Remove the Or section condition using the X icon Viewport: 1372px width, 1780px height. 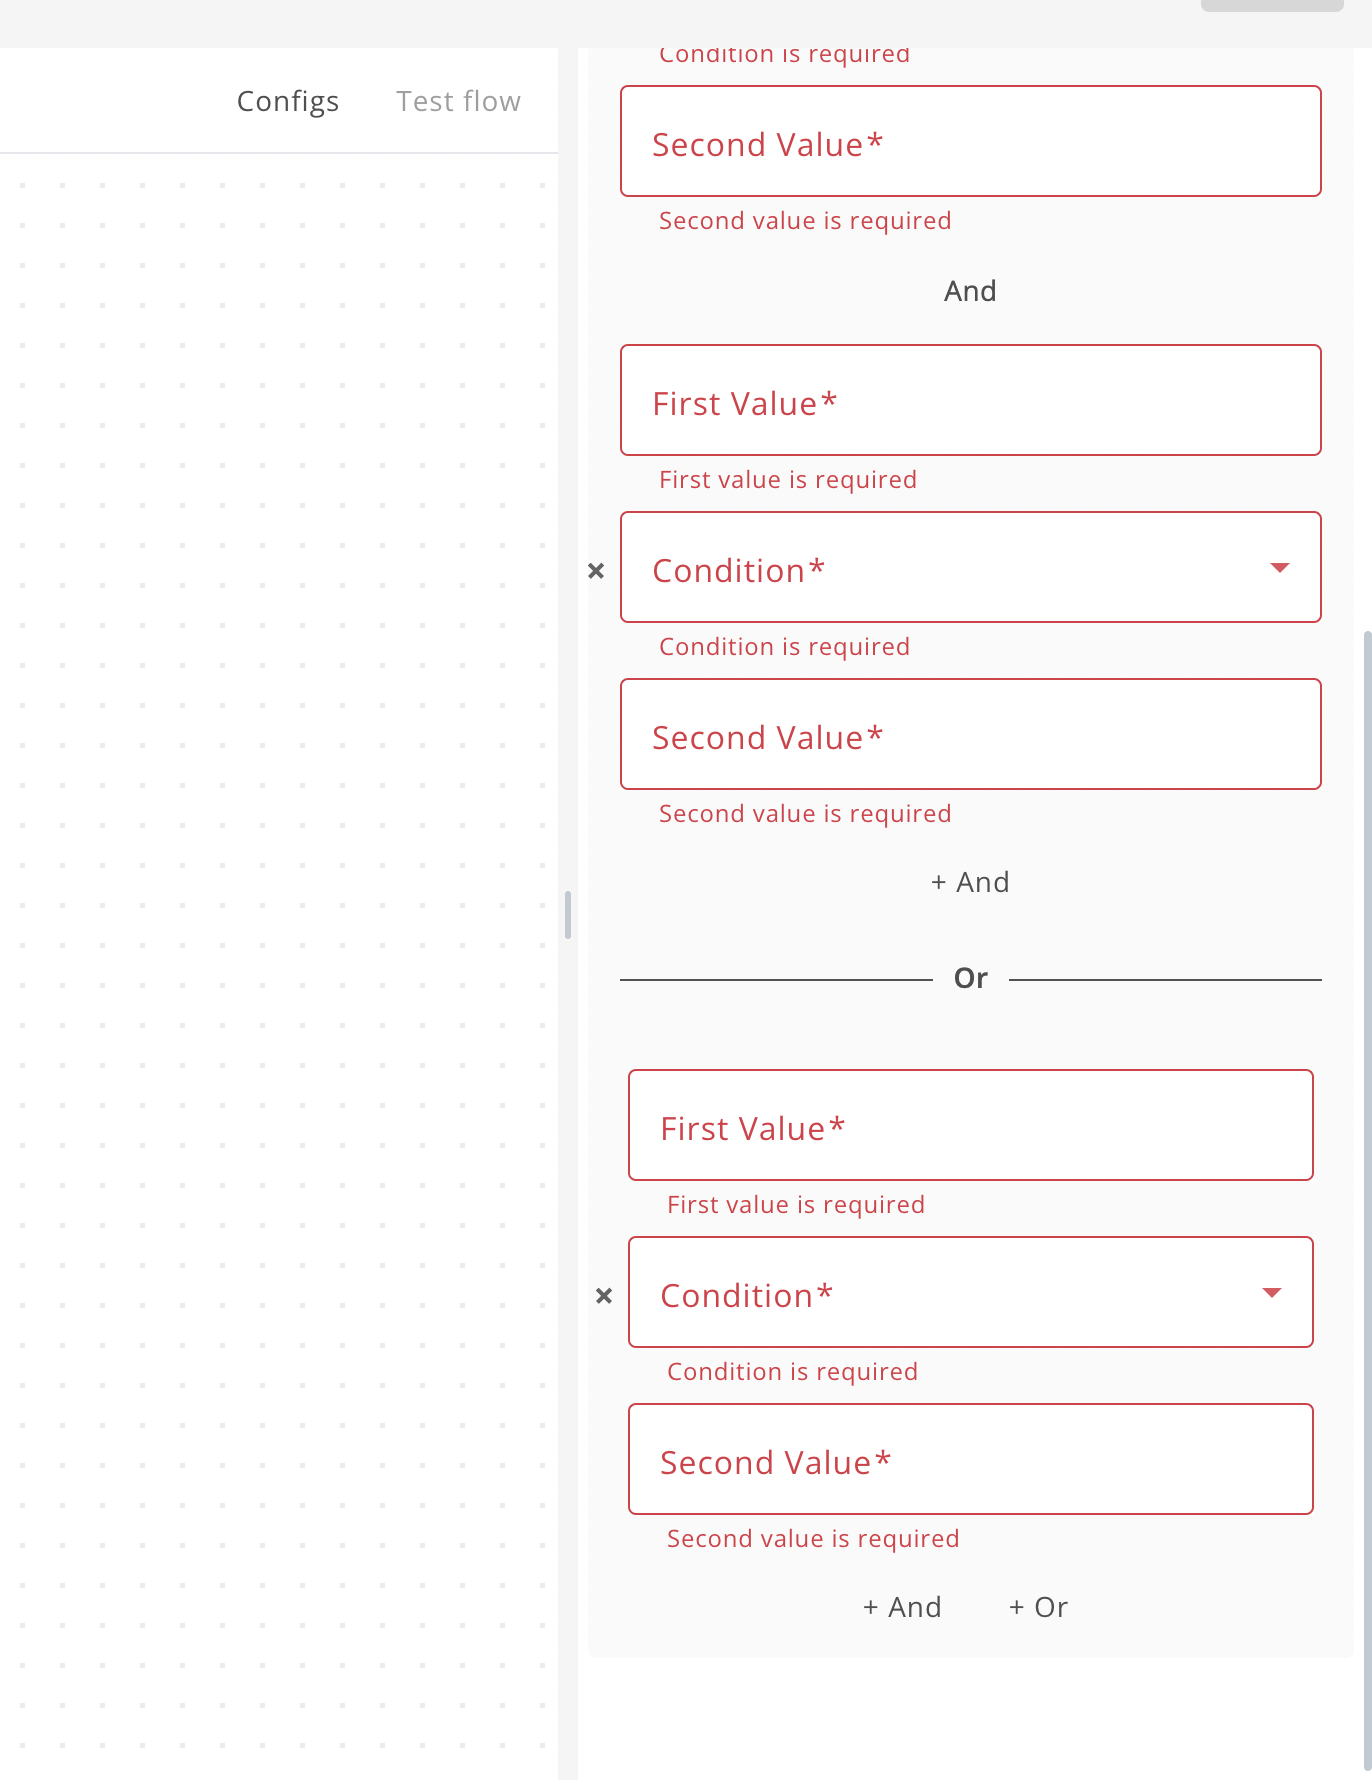(x=604, y=1295)
